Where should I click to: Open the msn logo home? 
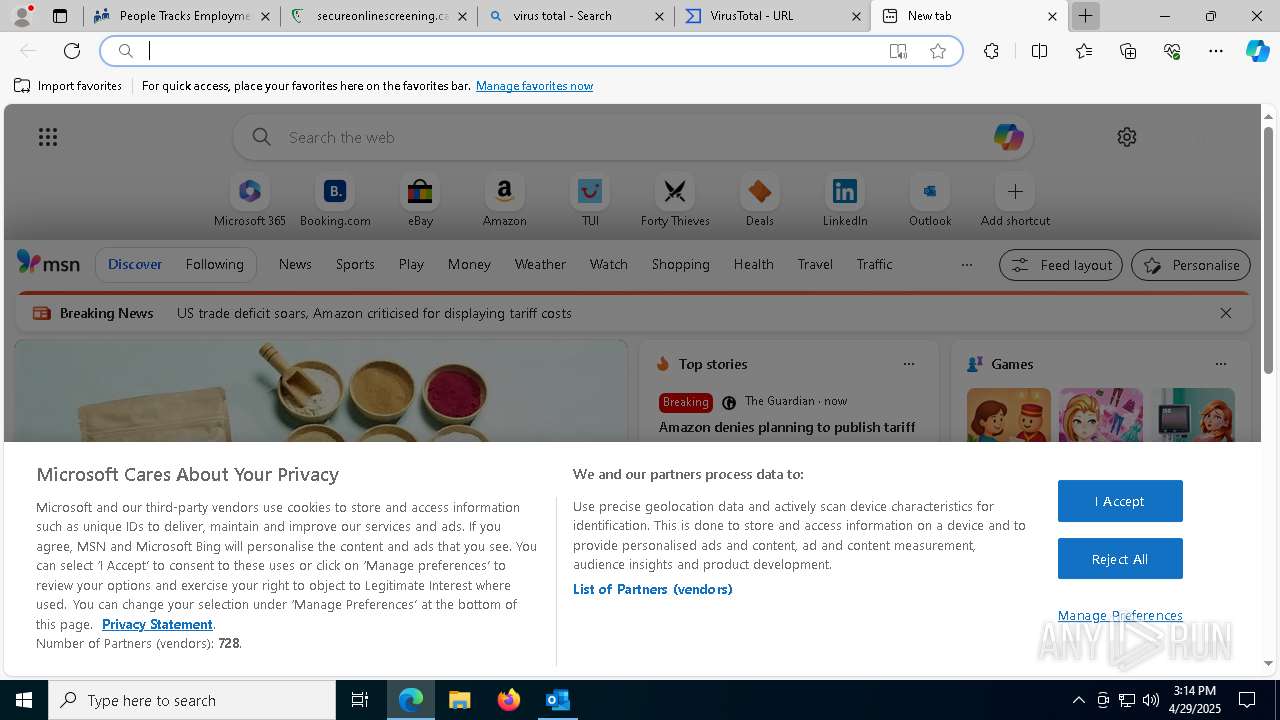click(48, 263)
